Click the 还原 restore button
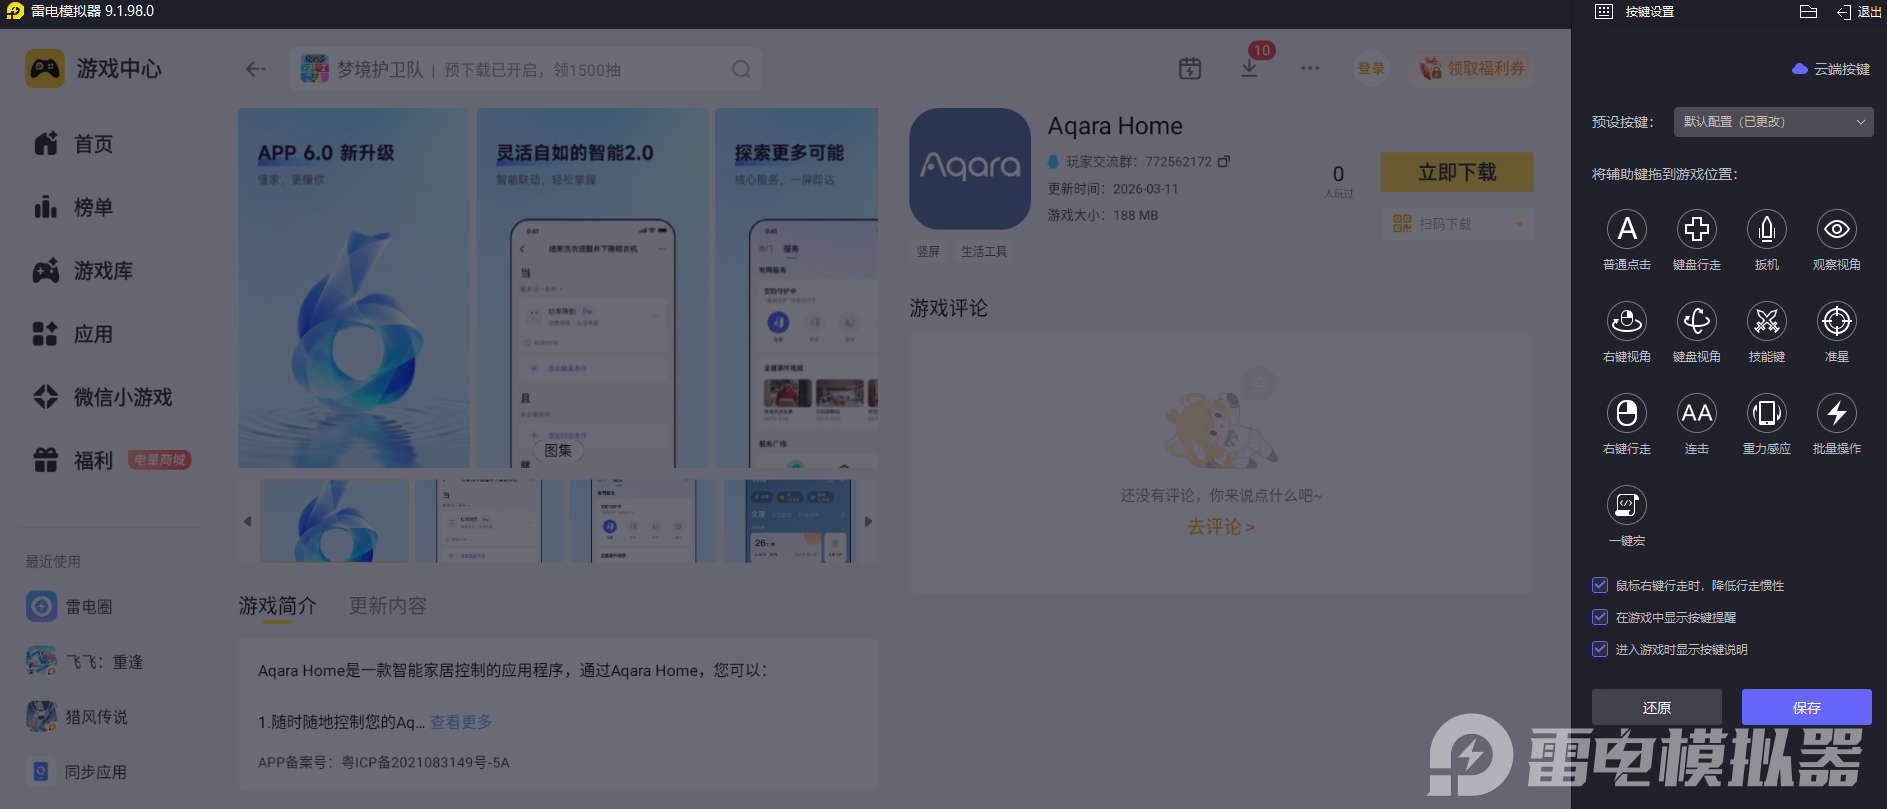 [x=1656, y=707]
